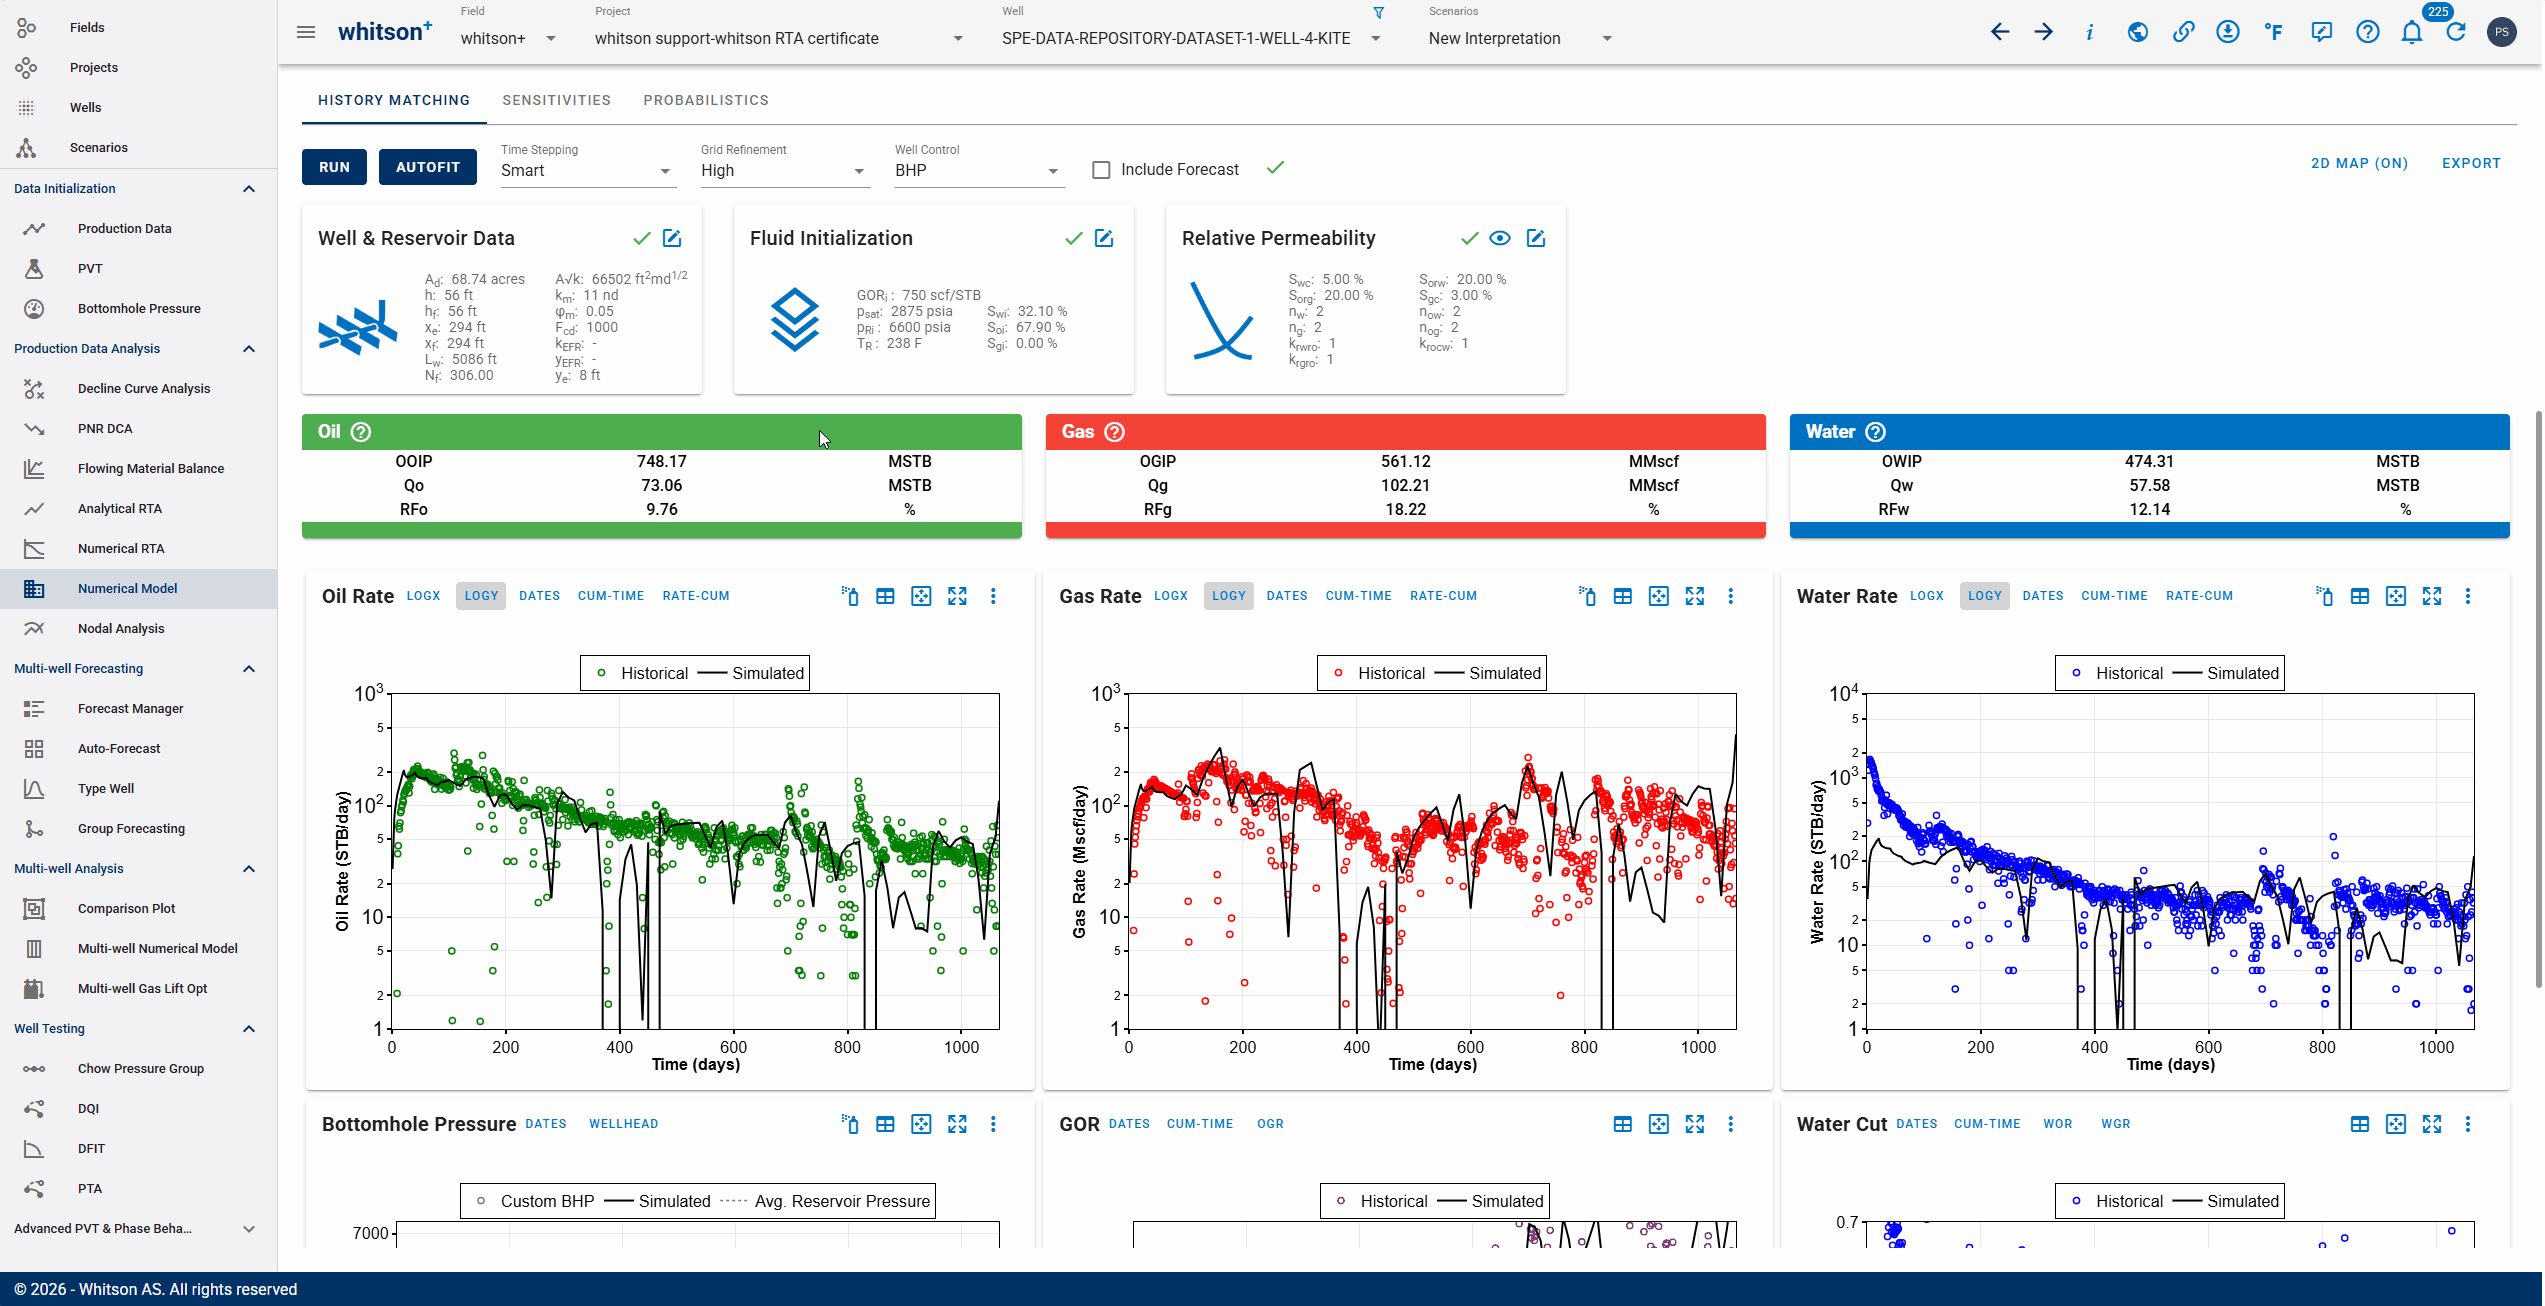The image size is (2545, 1306).
Task: Toggle the 2D MAP (ON) switch
Action: pos(2360,163)
